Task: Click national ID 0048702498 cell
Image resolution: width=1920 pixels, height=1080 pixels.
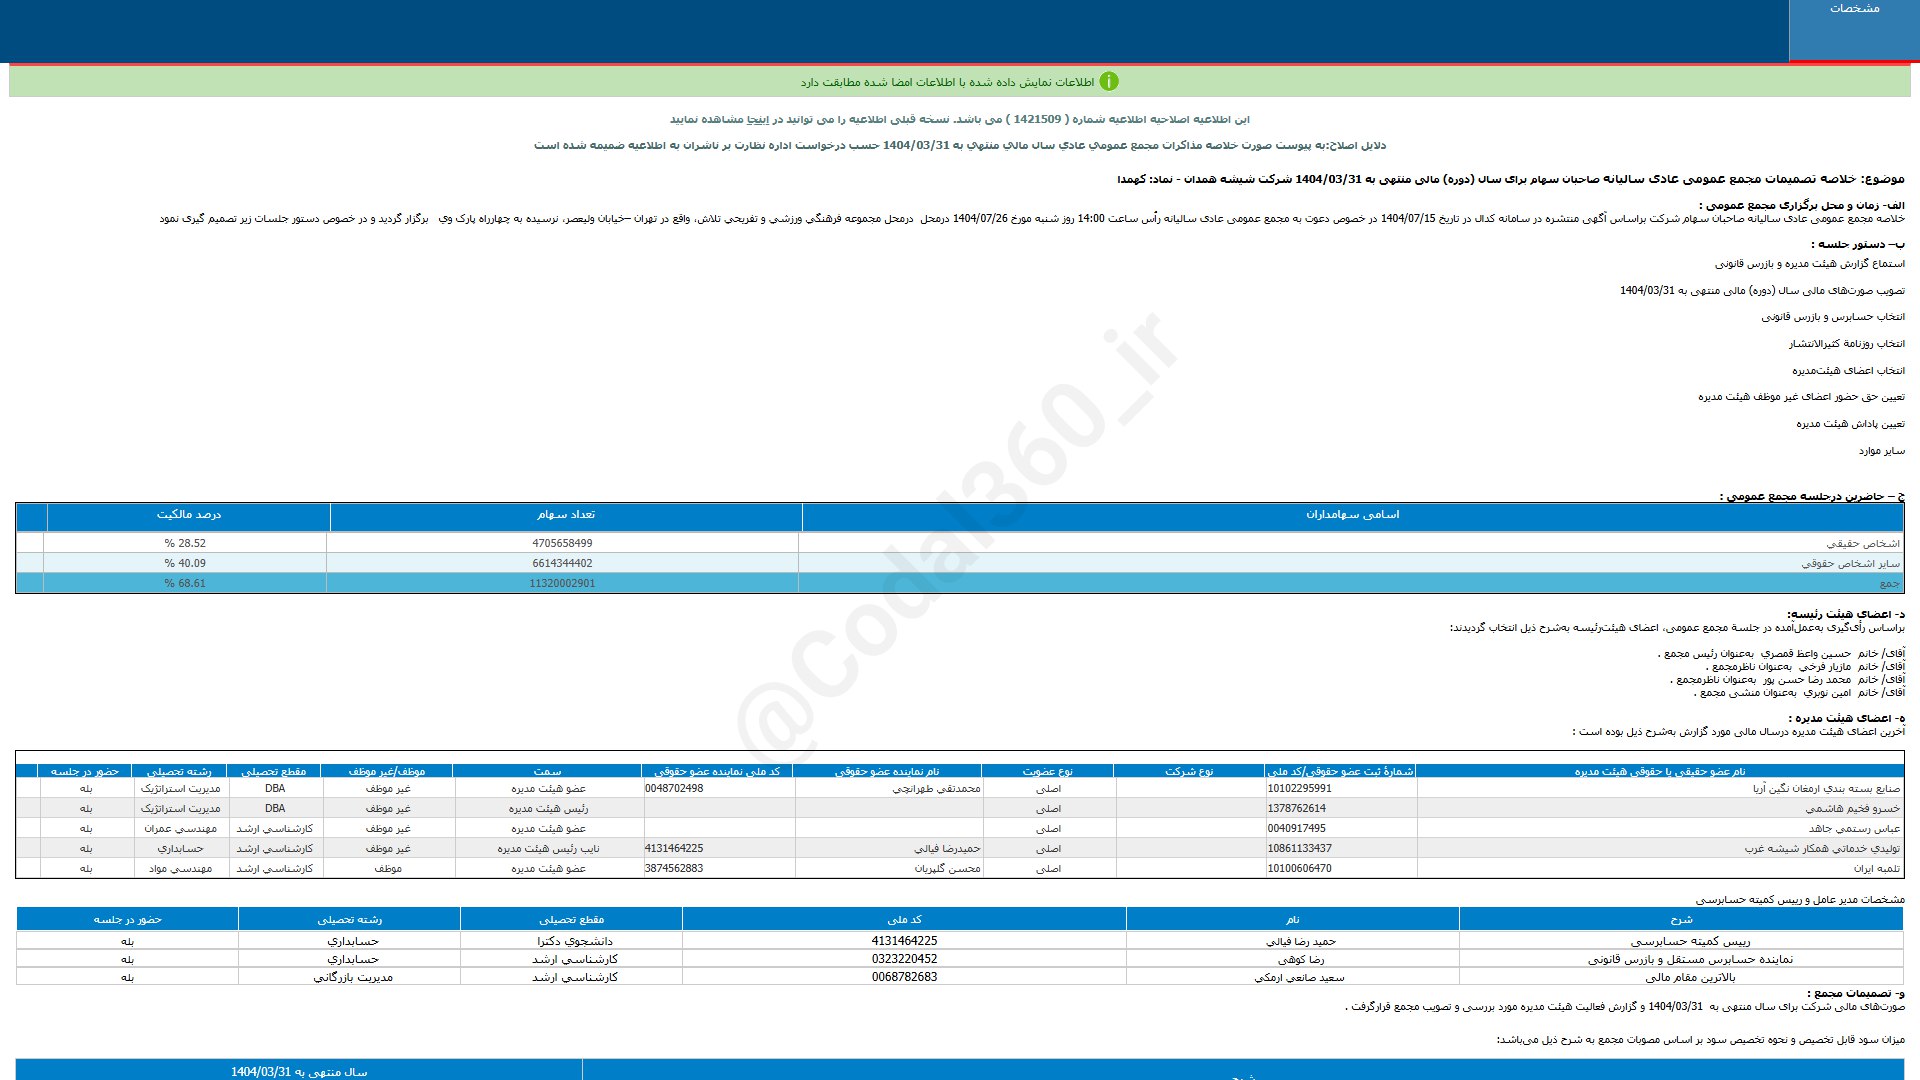Action: tap(674, 789)
